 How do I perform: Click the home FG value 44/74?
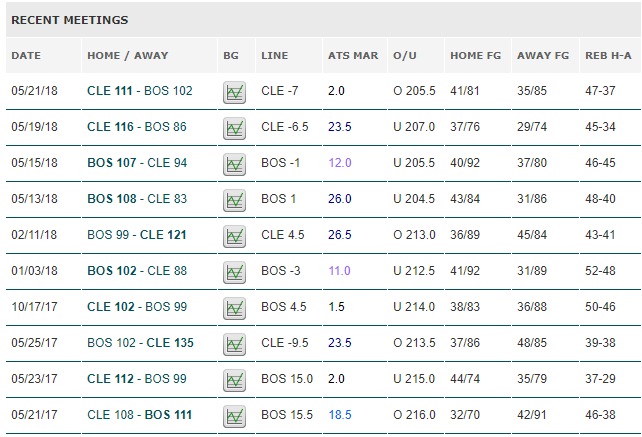[465, 379]
